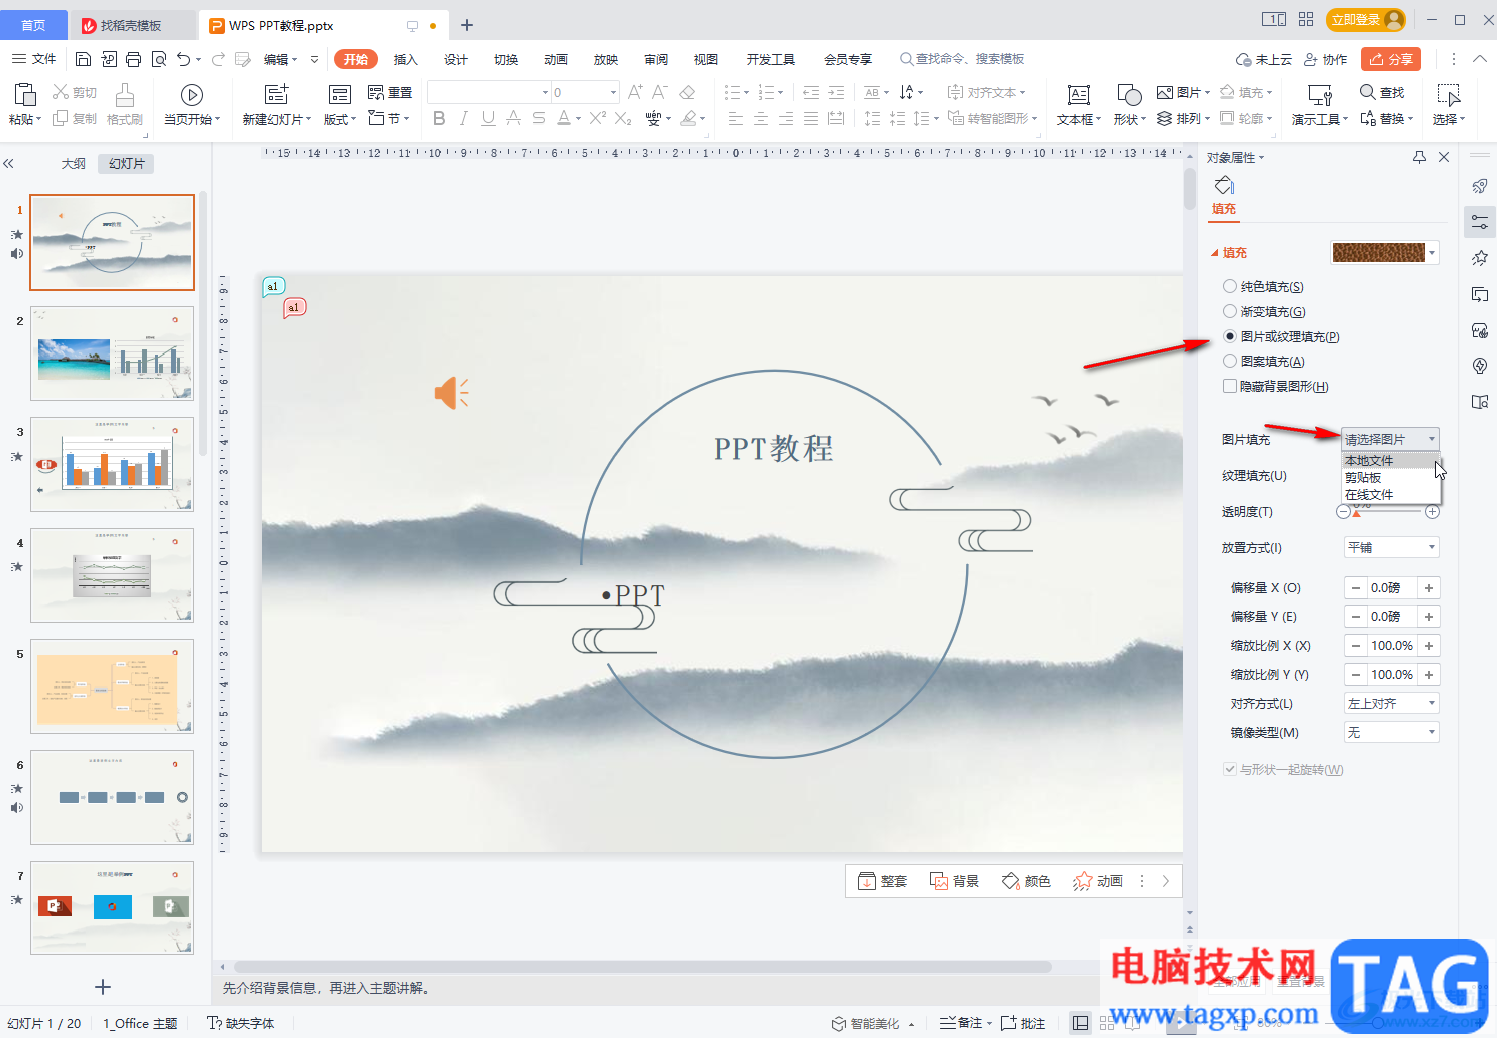Open the 动画 ribbon tab

click(556, 59)
